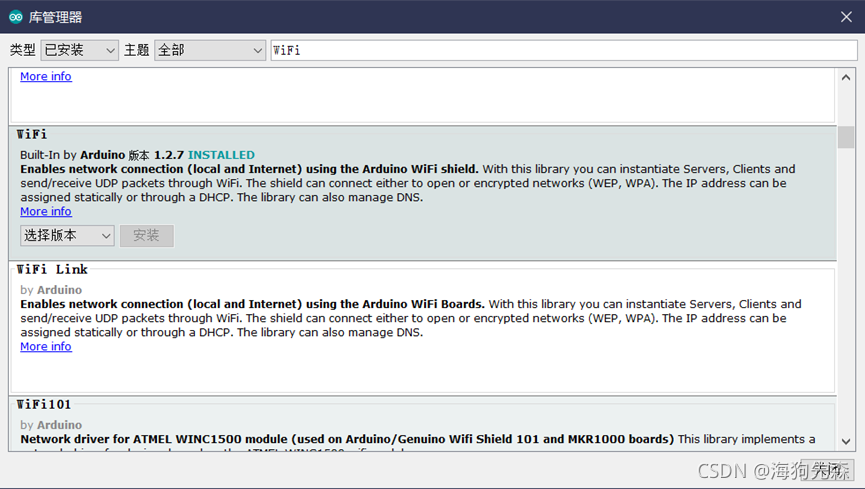This screenshot has width=865, height=489.
Task: Click the vertical scrollbar thumb
Action: (x=846, y=137)
